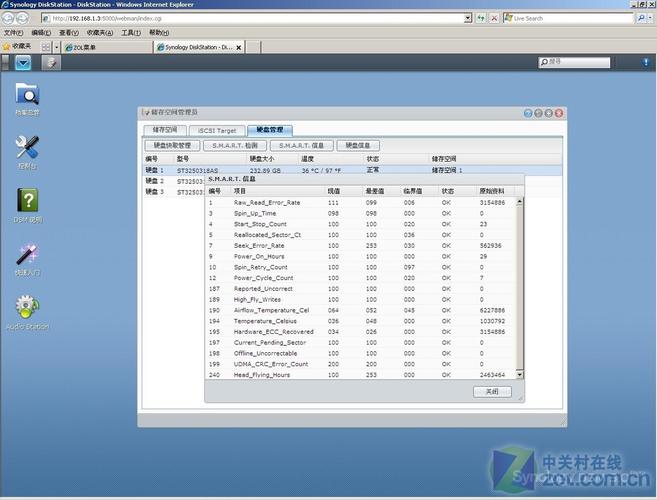Click the 硬盘快取管理 button
Screen dimensions: 657x500
pyautogui.click(x=172, y=145)
